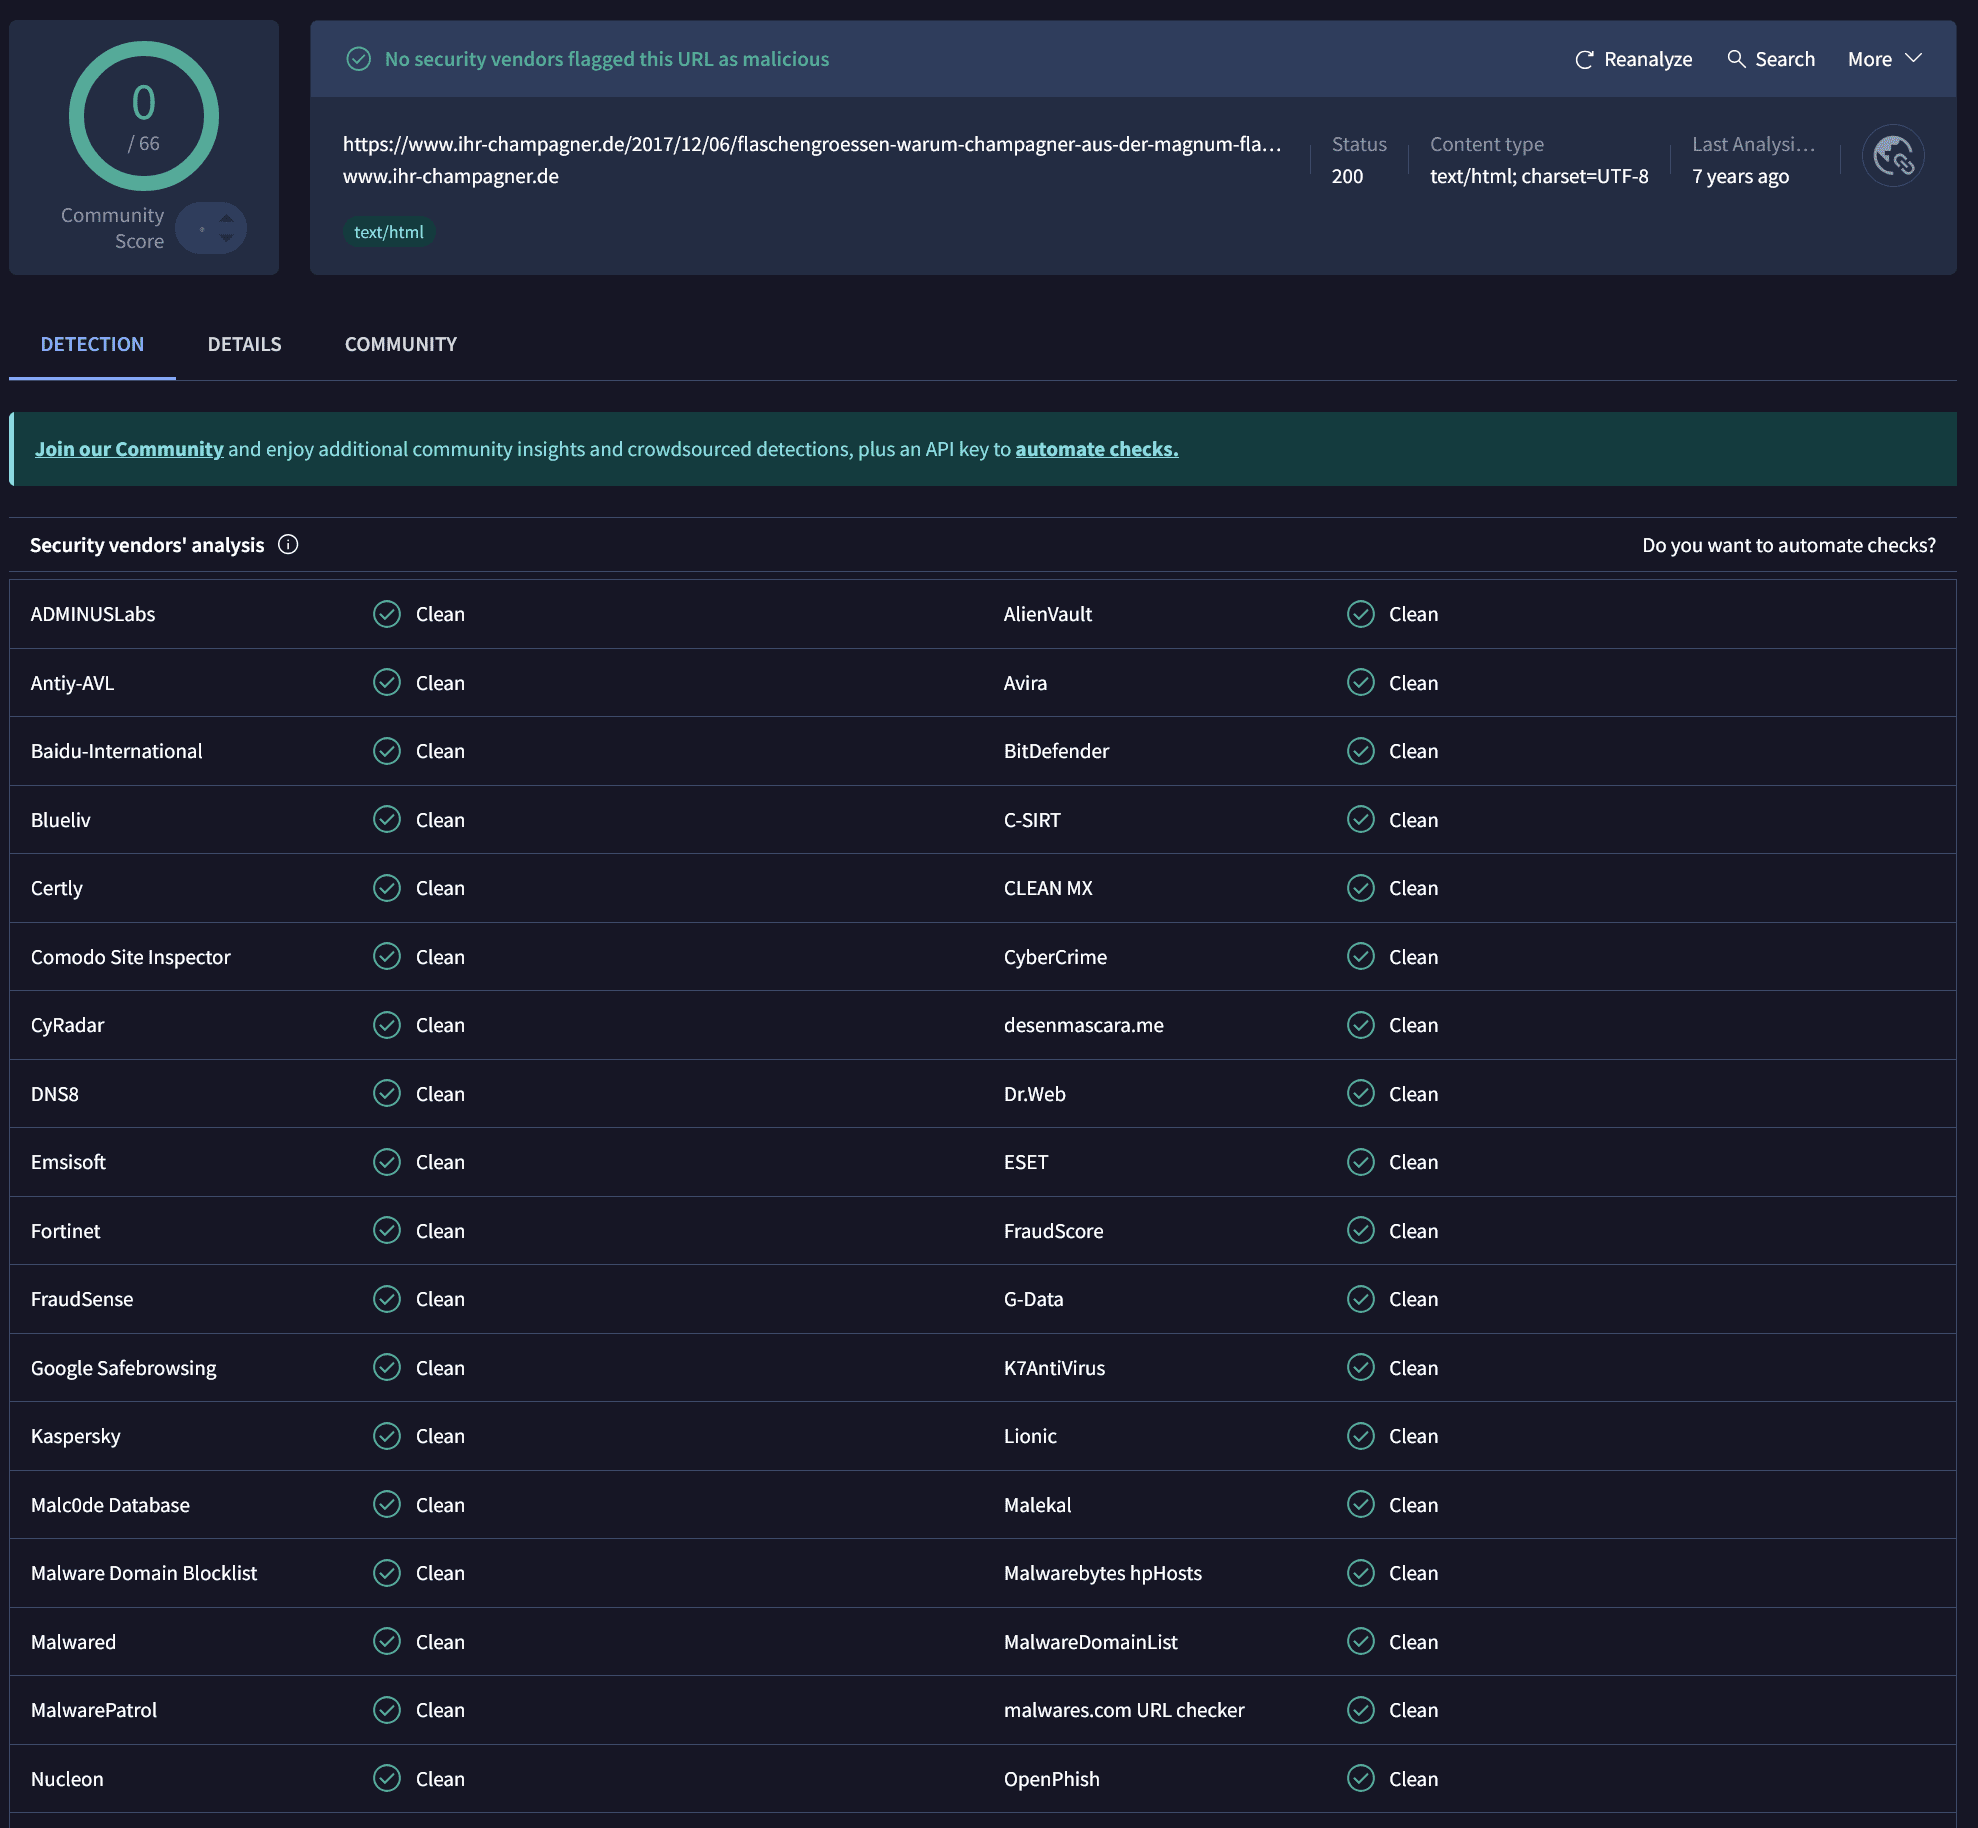
Task: Click the detection score circle
Action: (x=144, y=116)
